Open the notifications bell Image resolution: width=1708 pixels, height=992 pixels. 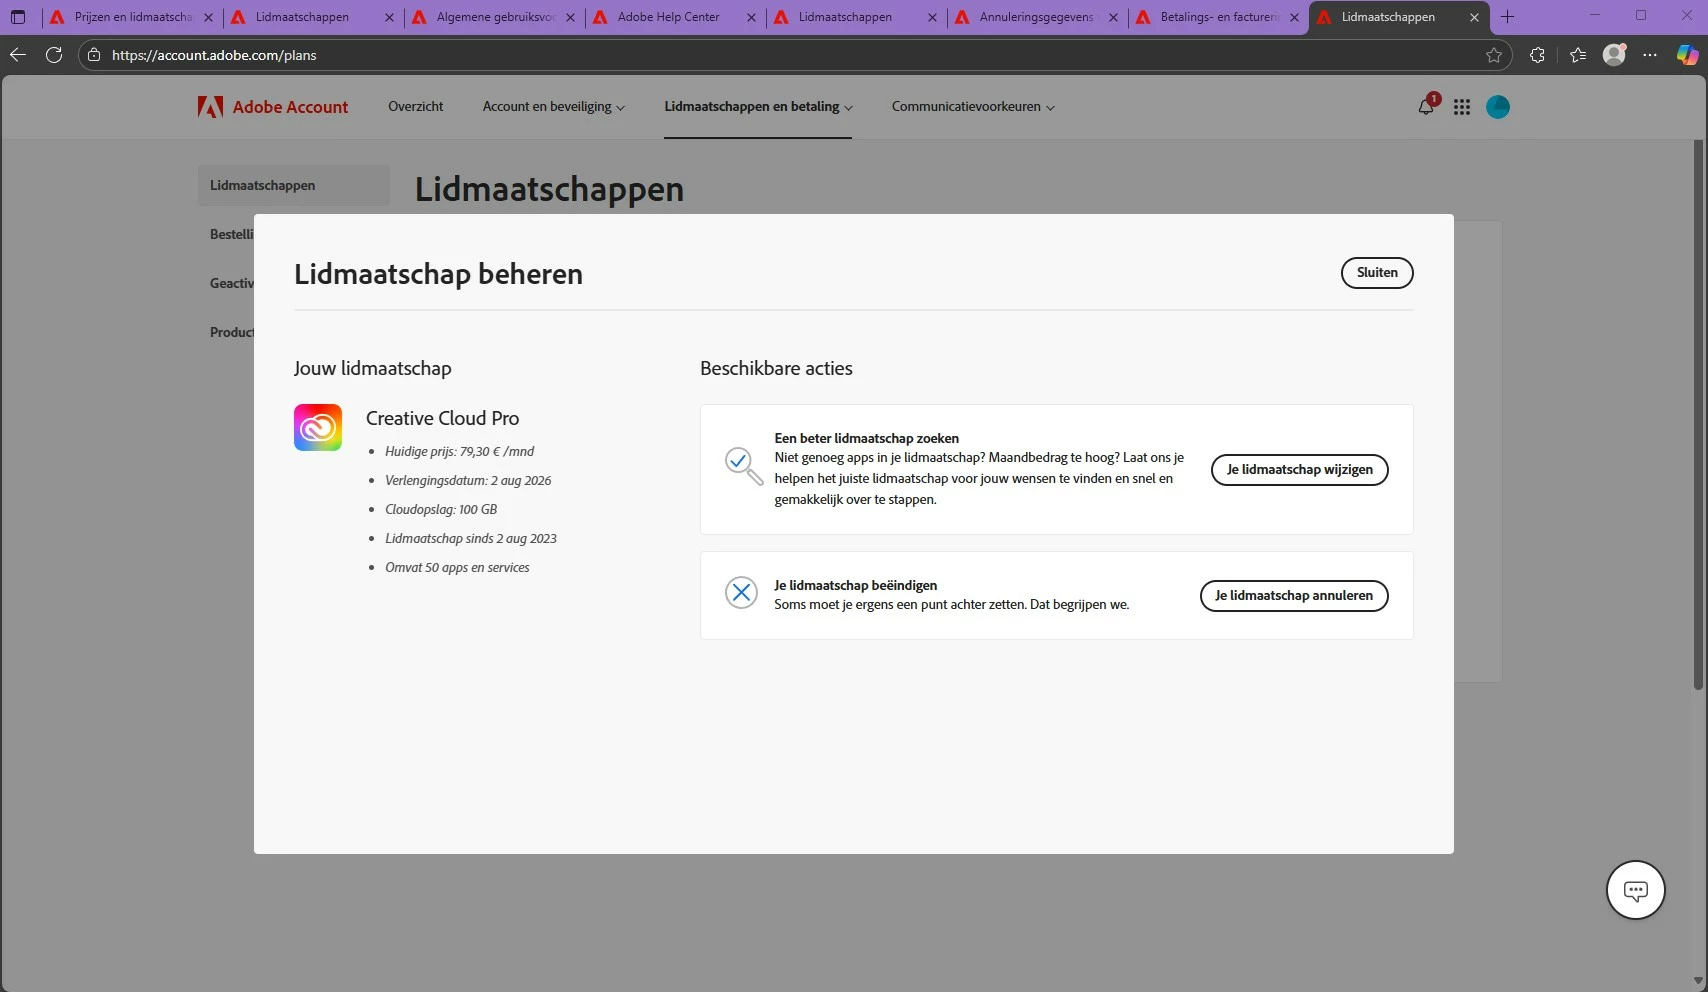1426,107
